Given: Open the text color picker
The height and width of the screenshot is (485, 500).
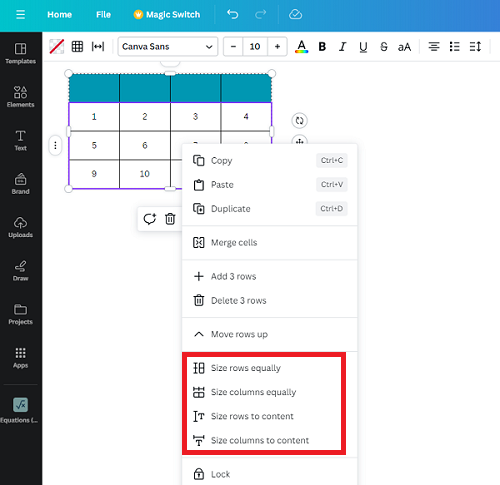Looking at the screenshot, I should [x=301, y=46].
